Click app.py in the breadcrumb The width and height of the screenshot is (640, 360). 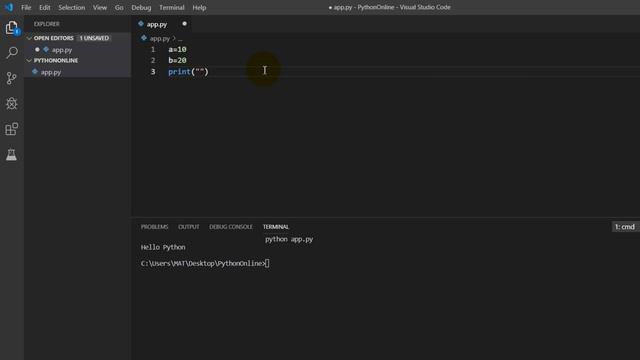click(x=160, y=38)
